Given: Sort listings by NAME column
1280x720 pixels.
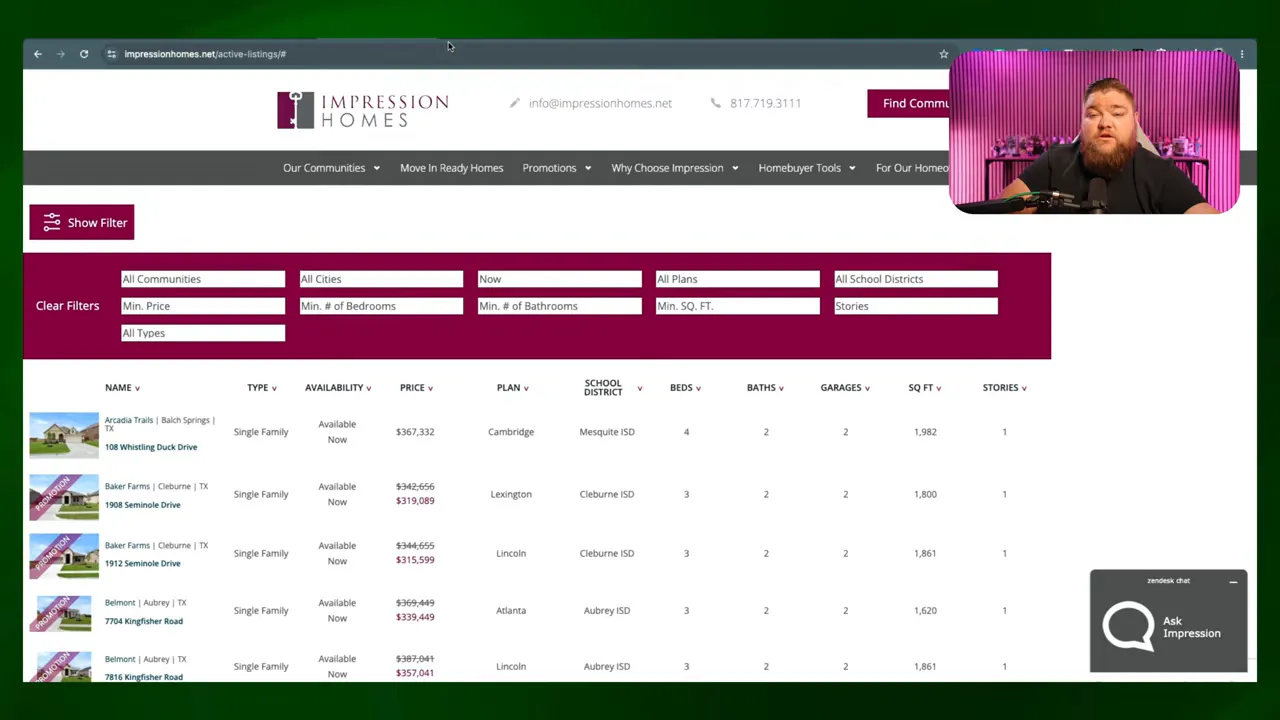Looking at the screenshot, I should click(x=122, y=388).
